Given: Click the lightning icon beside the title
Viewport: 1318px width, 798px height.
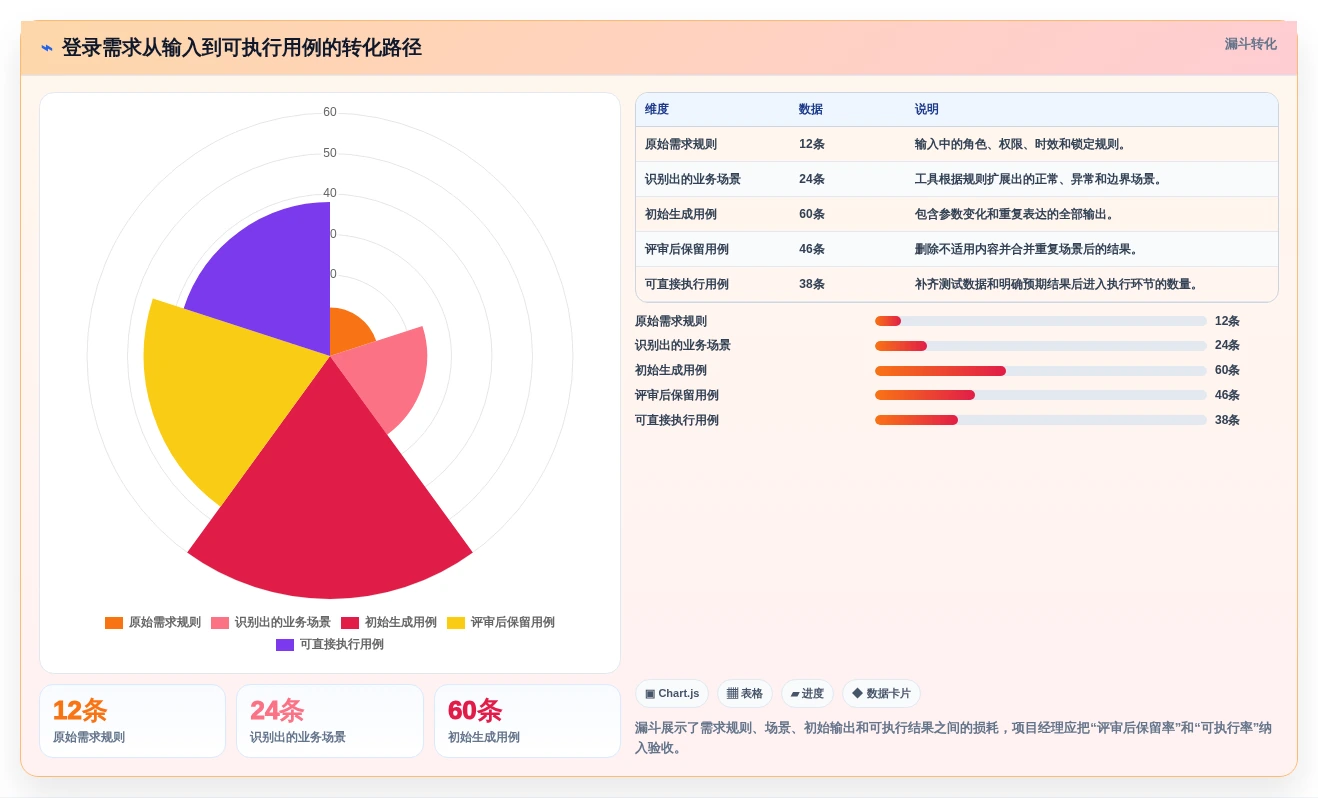Looking at the screenshot, I should [47, 48].
